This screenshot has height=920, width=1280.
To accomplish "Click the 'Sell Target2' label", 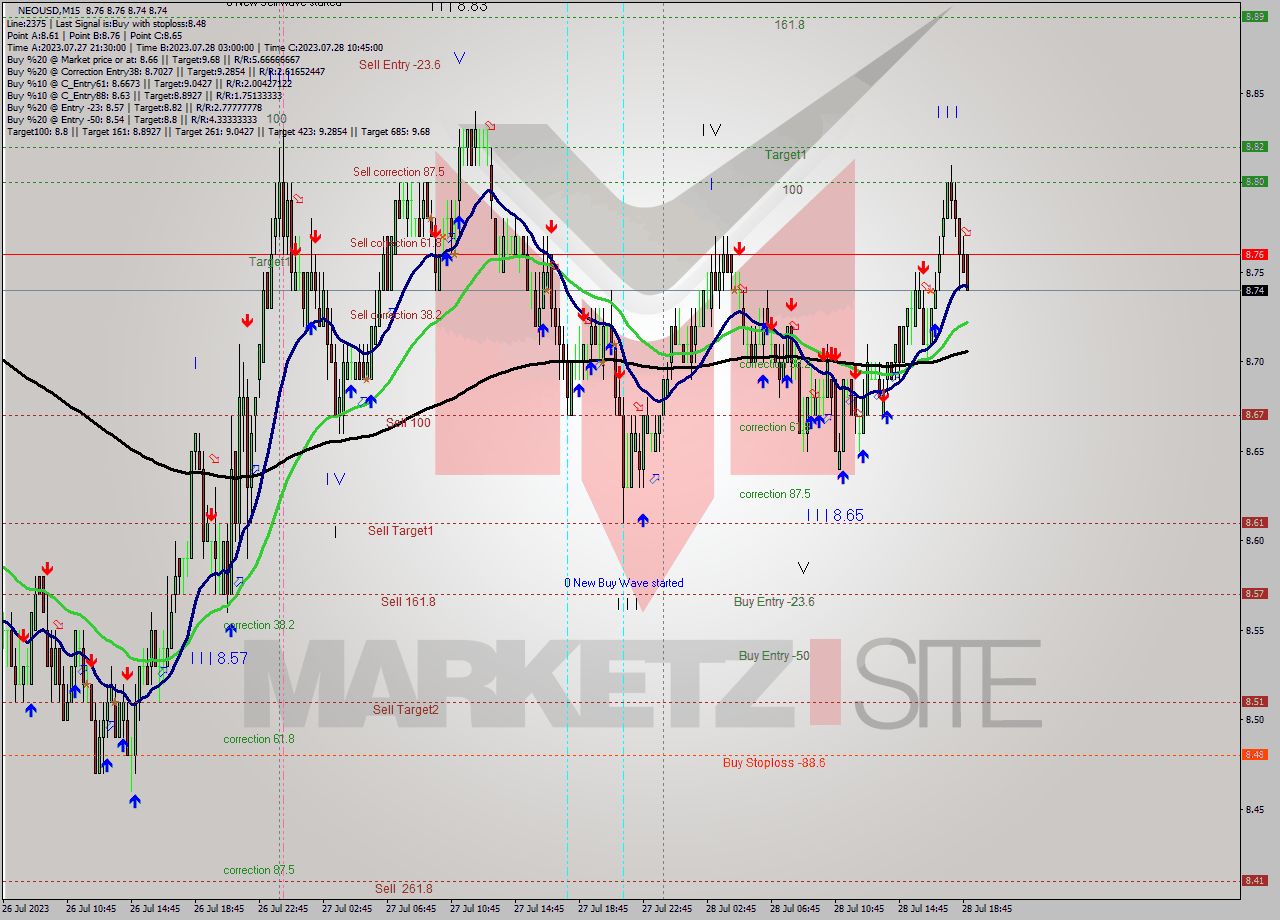I will (406, 710).
